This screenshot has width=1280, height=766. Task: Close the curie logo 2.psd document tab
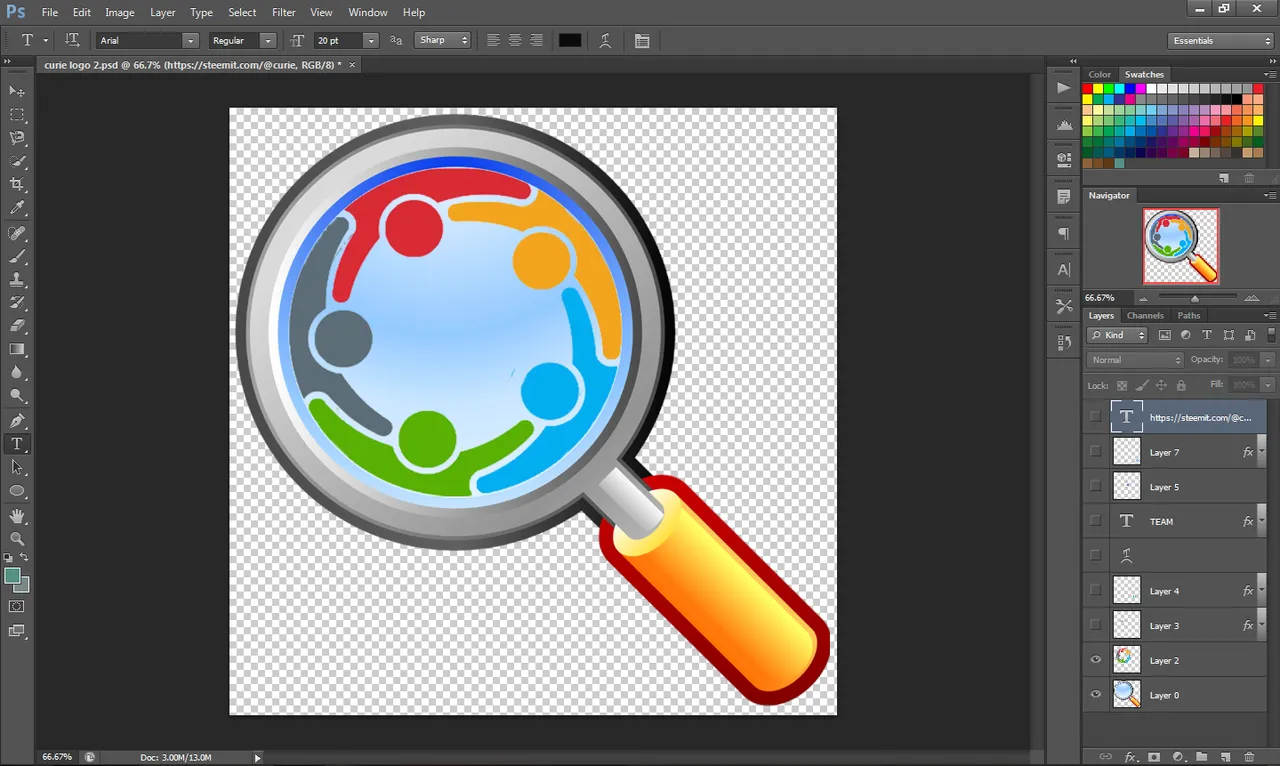351,64
